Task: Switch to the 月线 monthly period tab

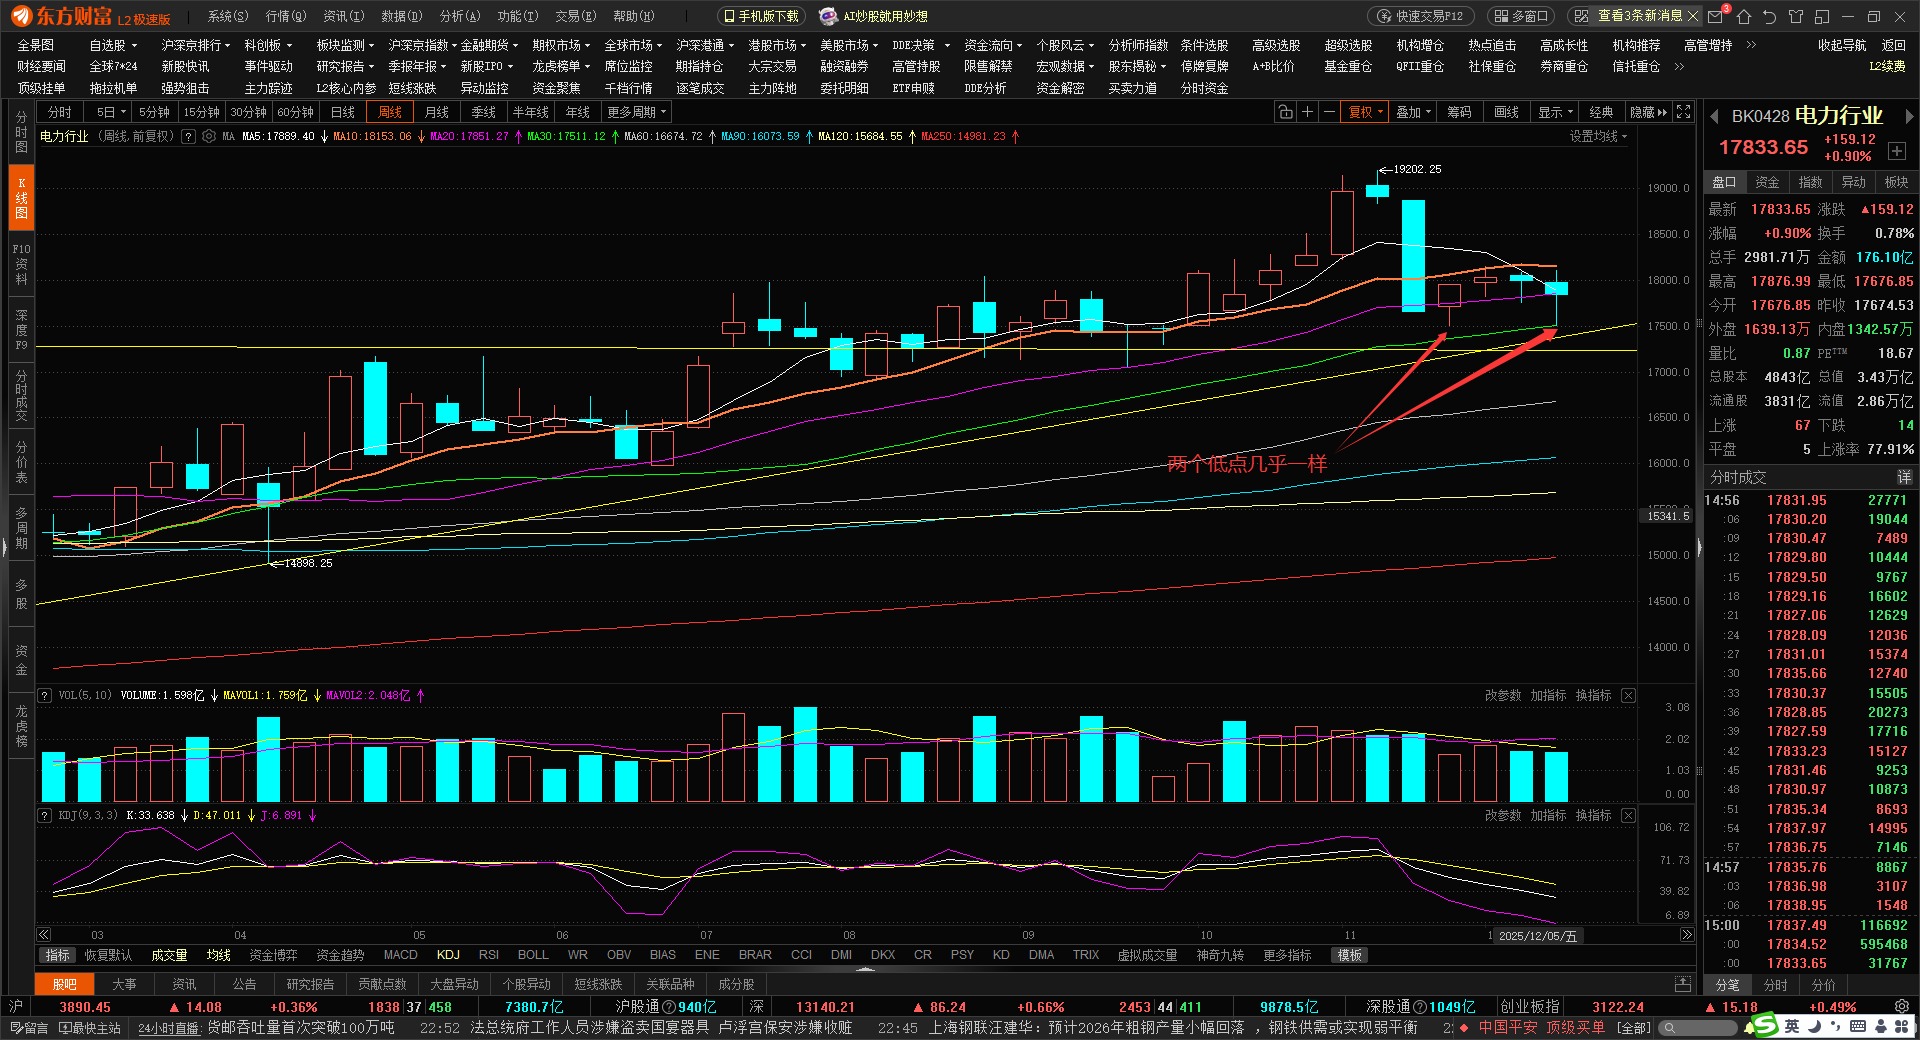Action: pyautogui.click(x=436, y=112)
